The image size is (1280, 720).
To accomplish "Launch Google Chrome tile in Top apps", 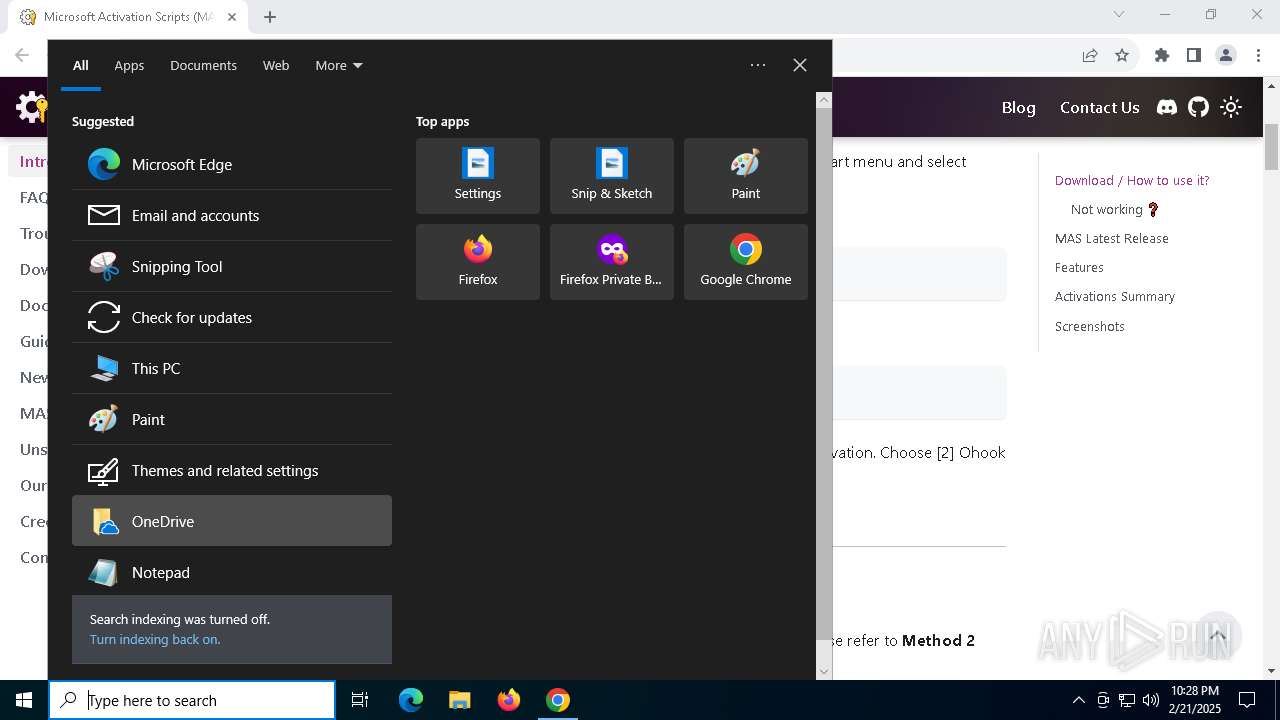I will pos(746,262).
